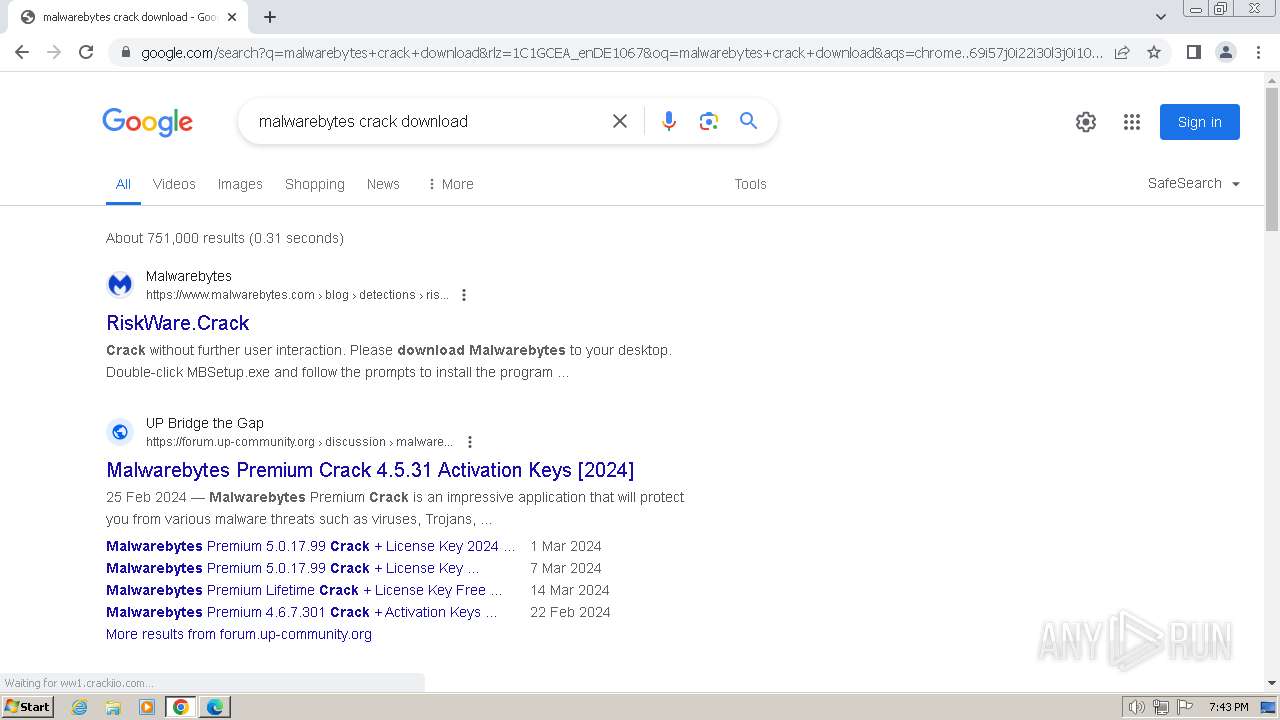Open the Edge taskbar icon

(215, 707)
